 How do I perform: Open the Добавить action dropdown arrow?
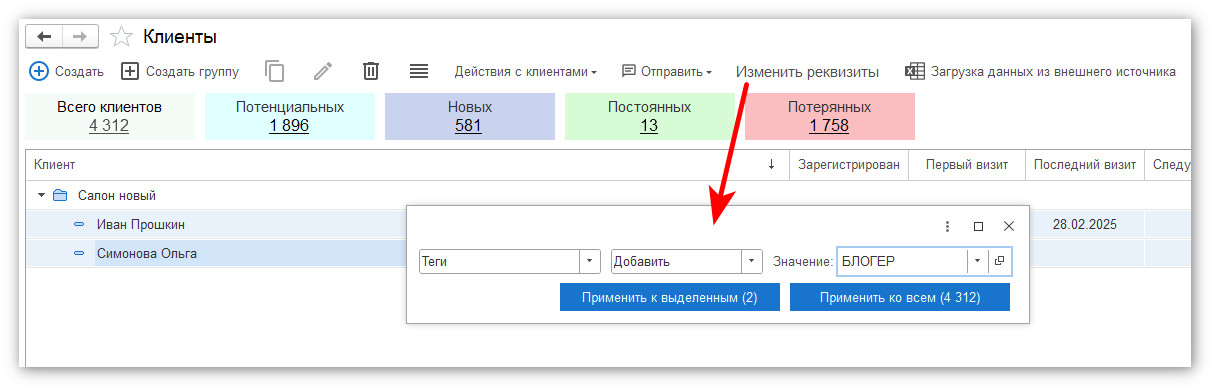click(x=752, y=261)
